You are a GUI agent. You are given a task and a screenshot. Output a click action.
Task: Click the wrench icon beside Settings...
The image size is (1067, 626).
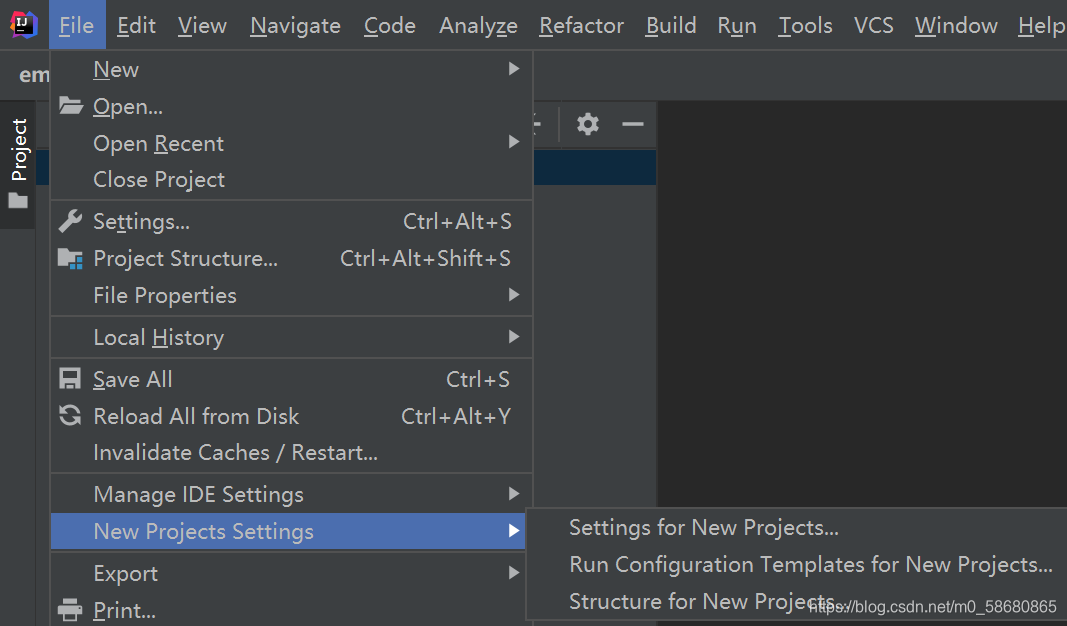tap(70, 221)
